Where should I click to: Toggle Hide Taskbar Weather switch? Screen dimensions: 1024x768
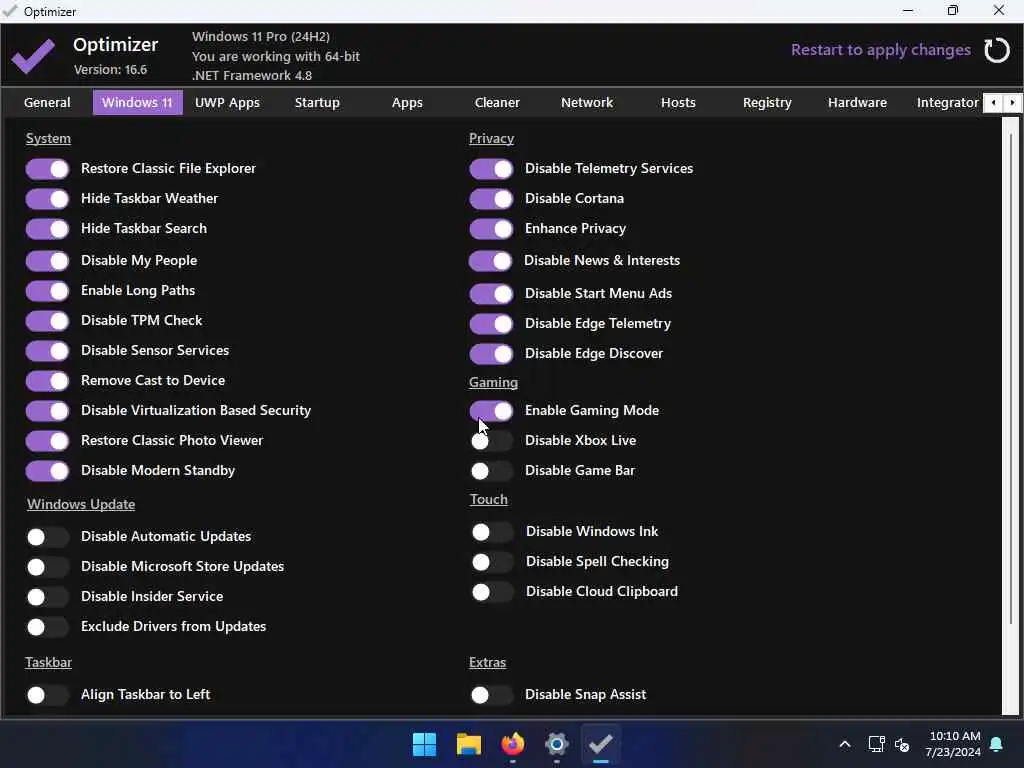47,199
